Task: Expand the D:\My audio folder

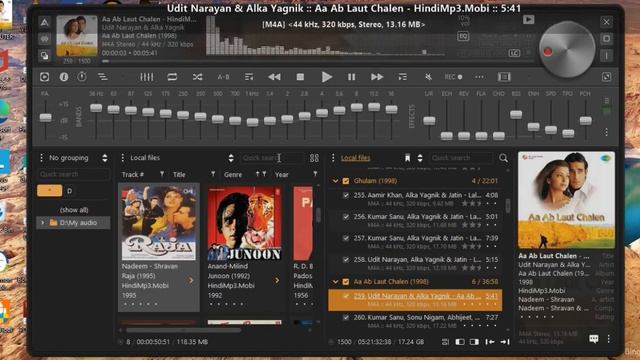Action: tap(42, 223)
